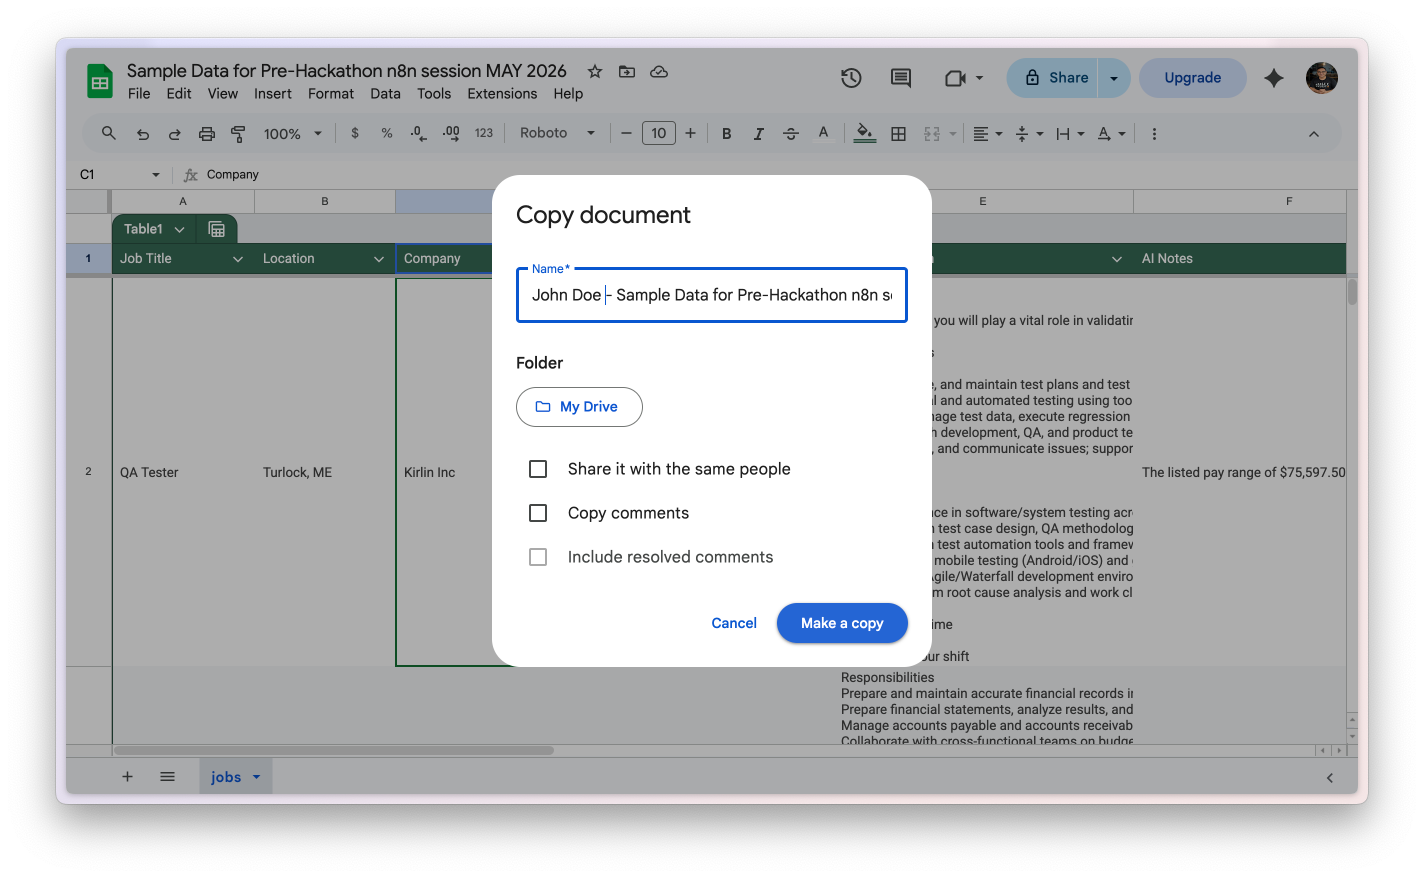Open the horizontal align dropdown
The width and height of the screenshot is (1424, 878).
tap(988, 134)
